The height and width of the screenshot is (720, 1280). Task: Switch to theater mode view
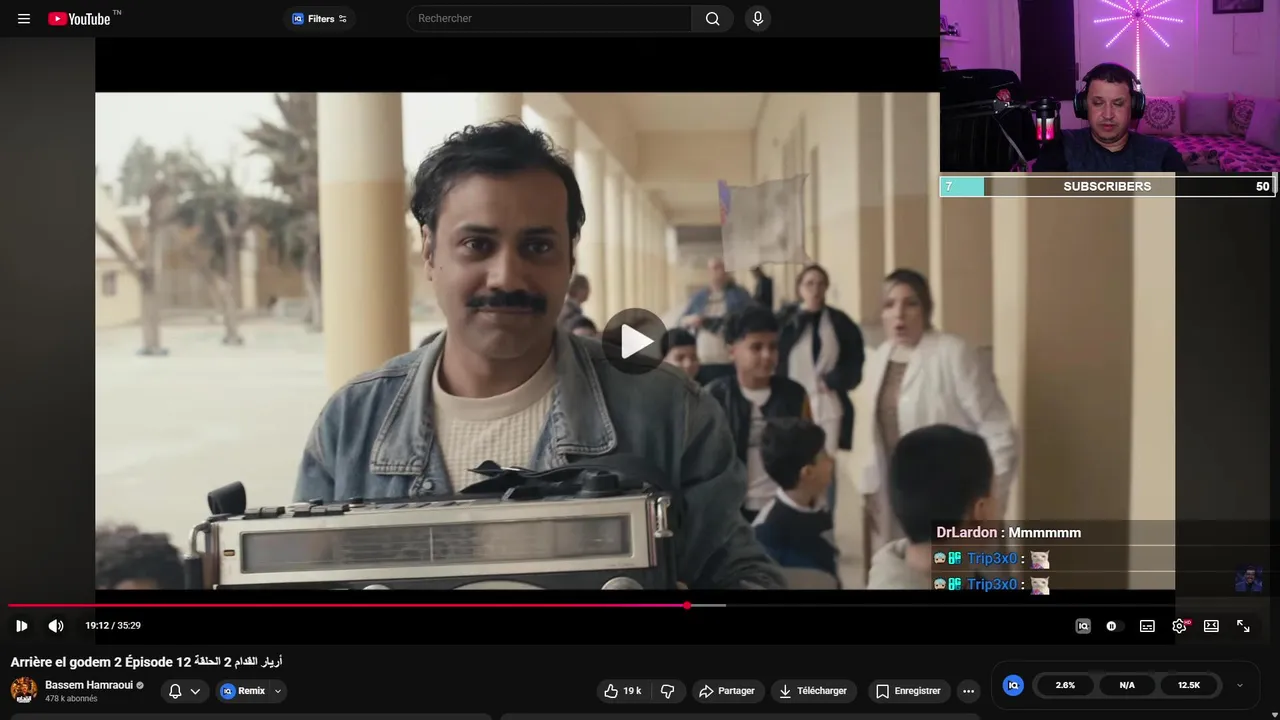(1211, 626)
